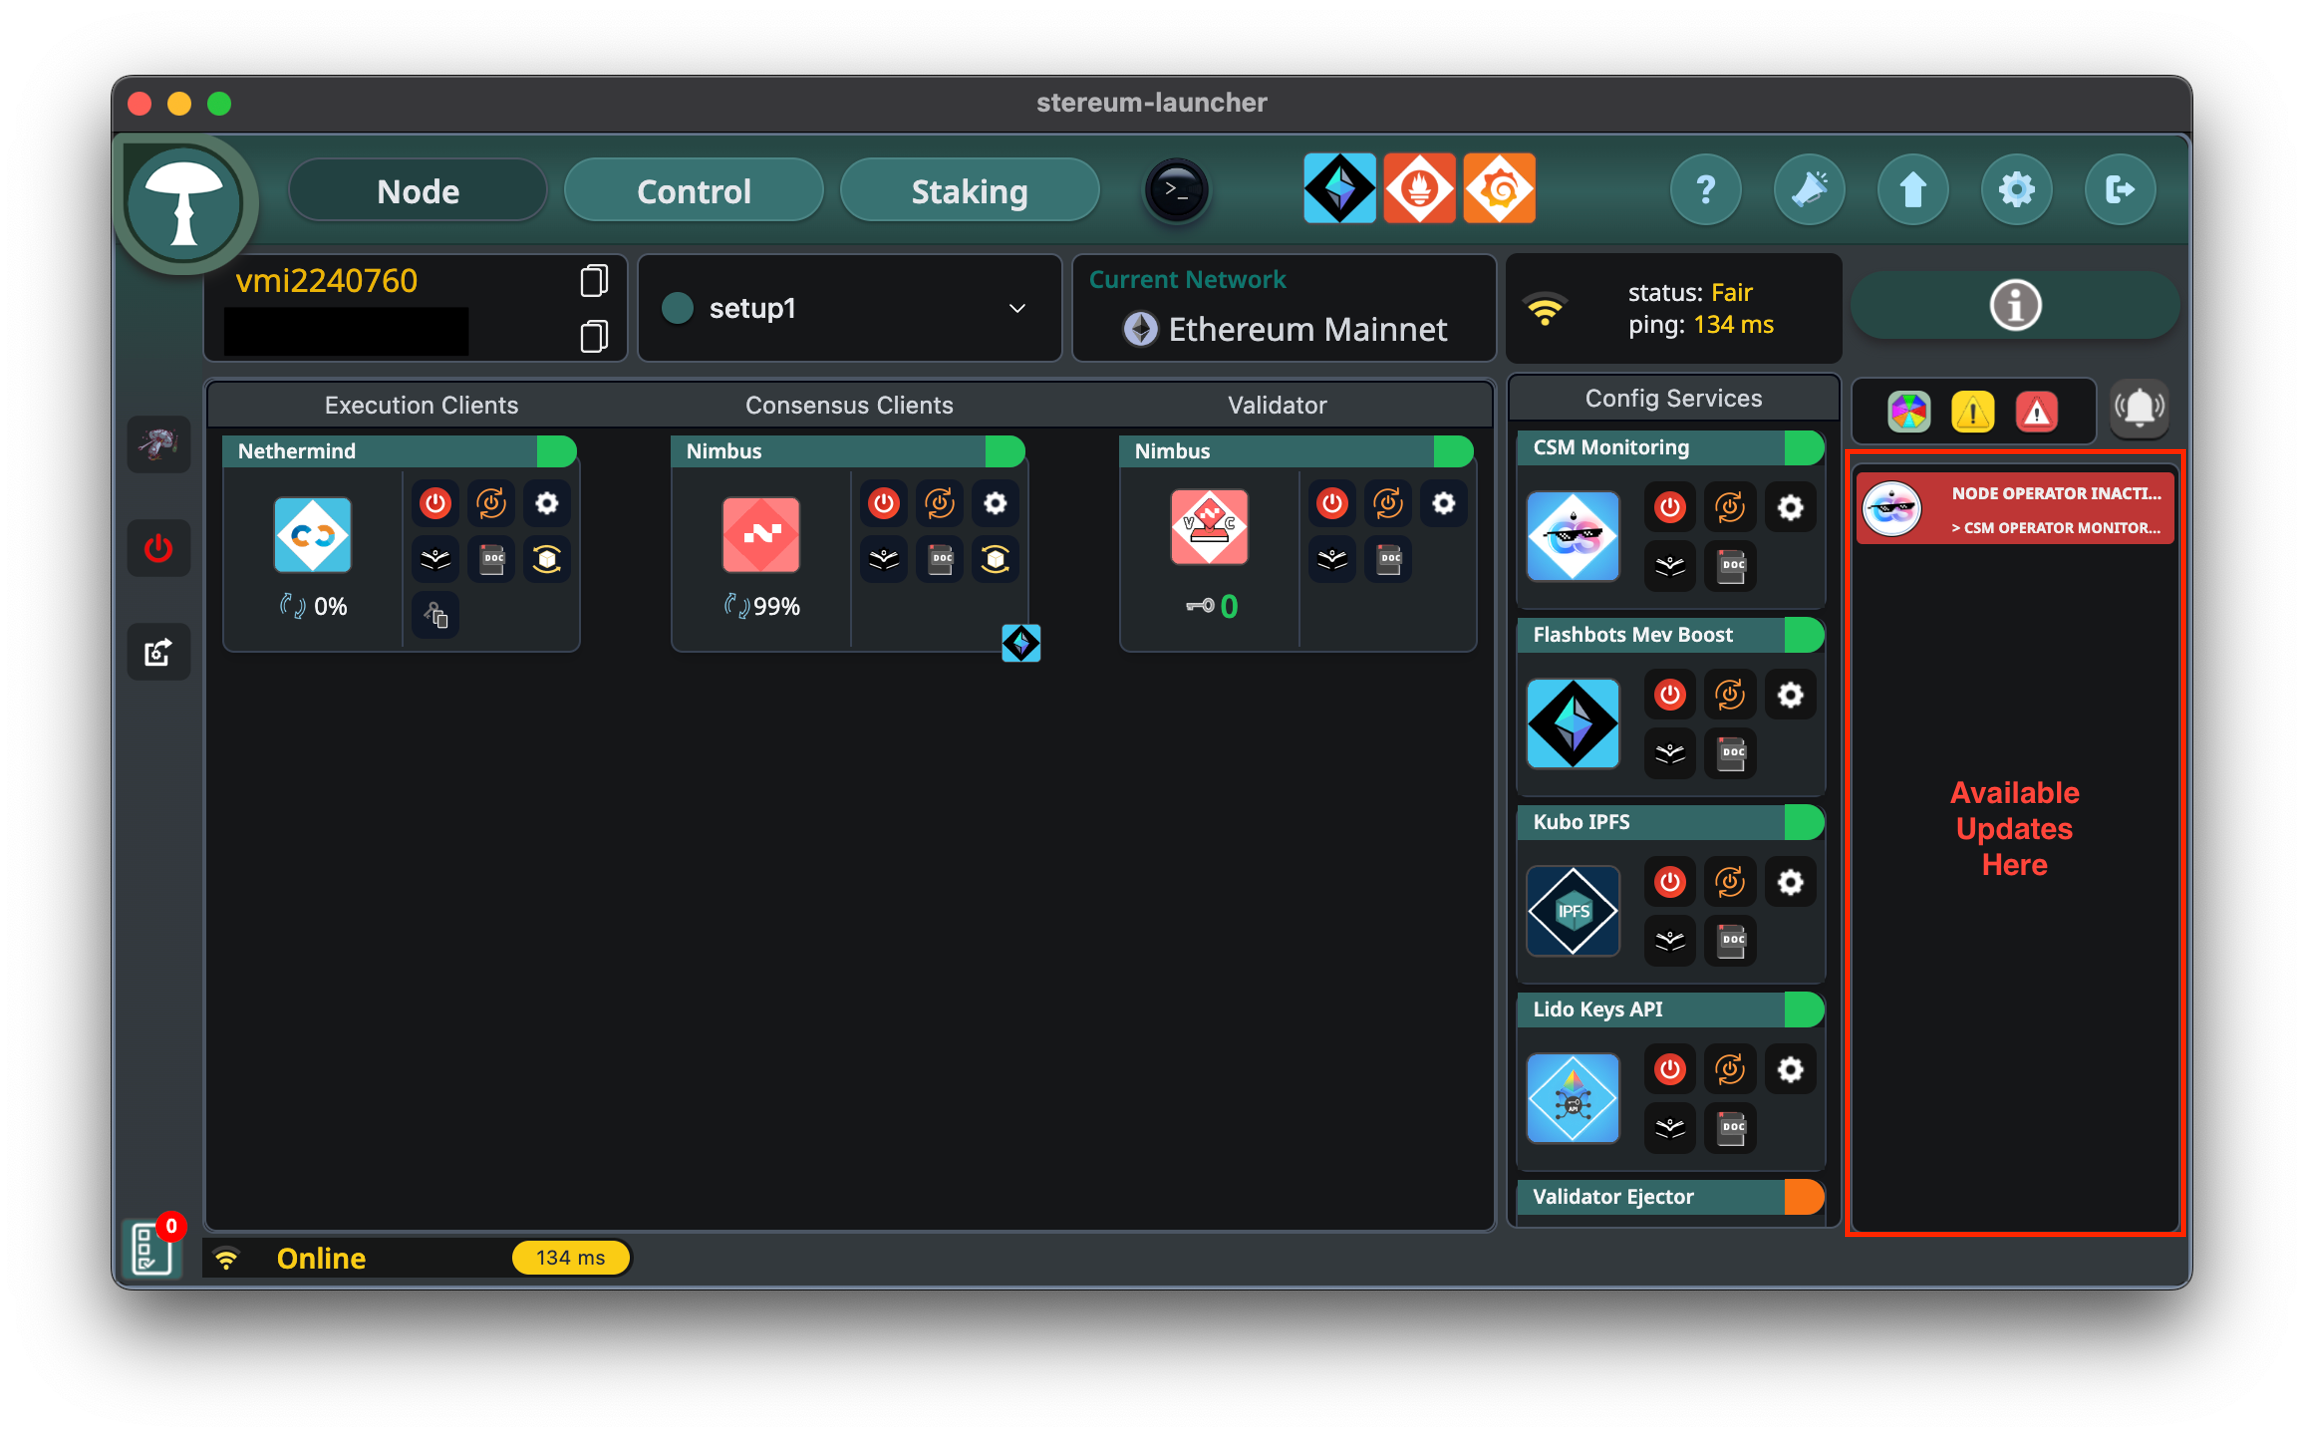Image resolution: width=2304 pixels, height=1437 pixels.
Task: Restart Lido Keys API service
Action: (x=1730, y=1069)
